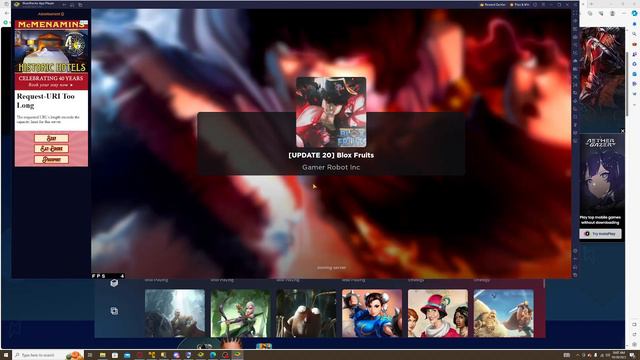Screen dimensions: 640x360
Task: Open Copilot icon in Edge sidebar
Action: coord(634,13)
